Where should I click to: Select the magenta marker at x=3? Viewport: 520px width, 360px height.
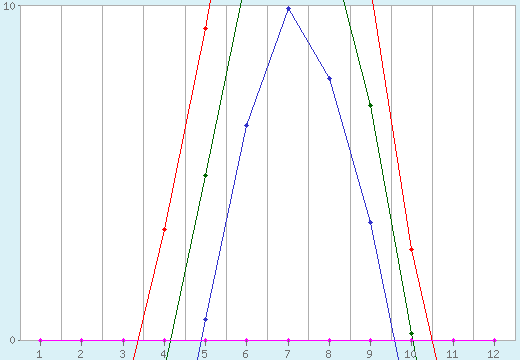(123, 340)
